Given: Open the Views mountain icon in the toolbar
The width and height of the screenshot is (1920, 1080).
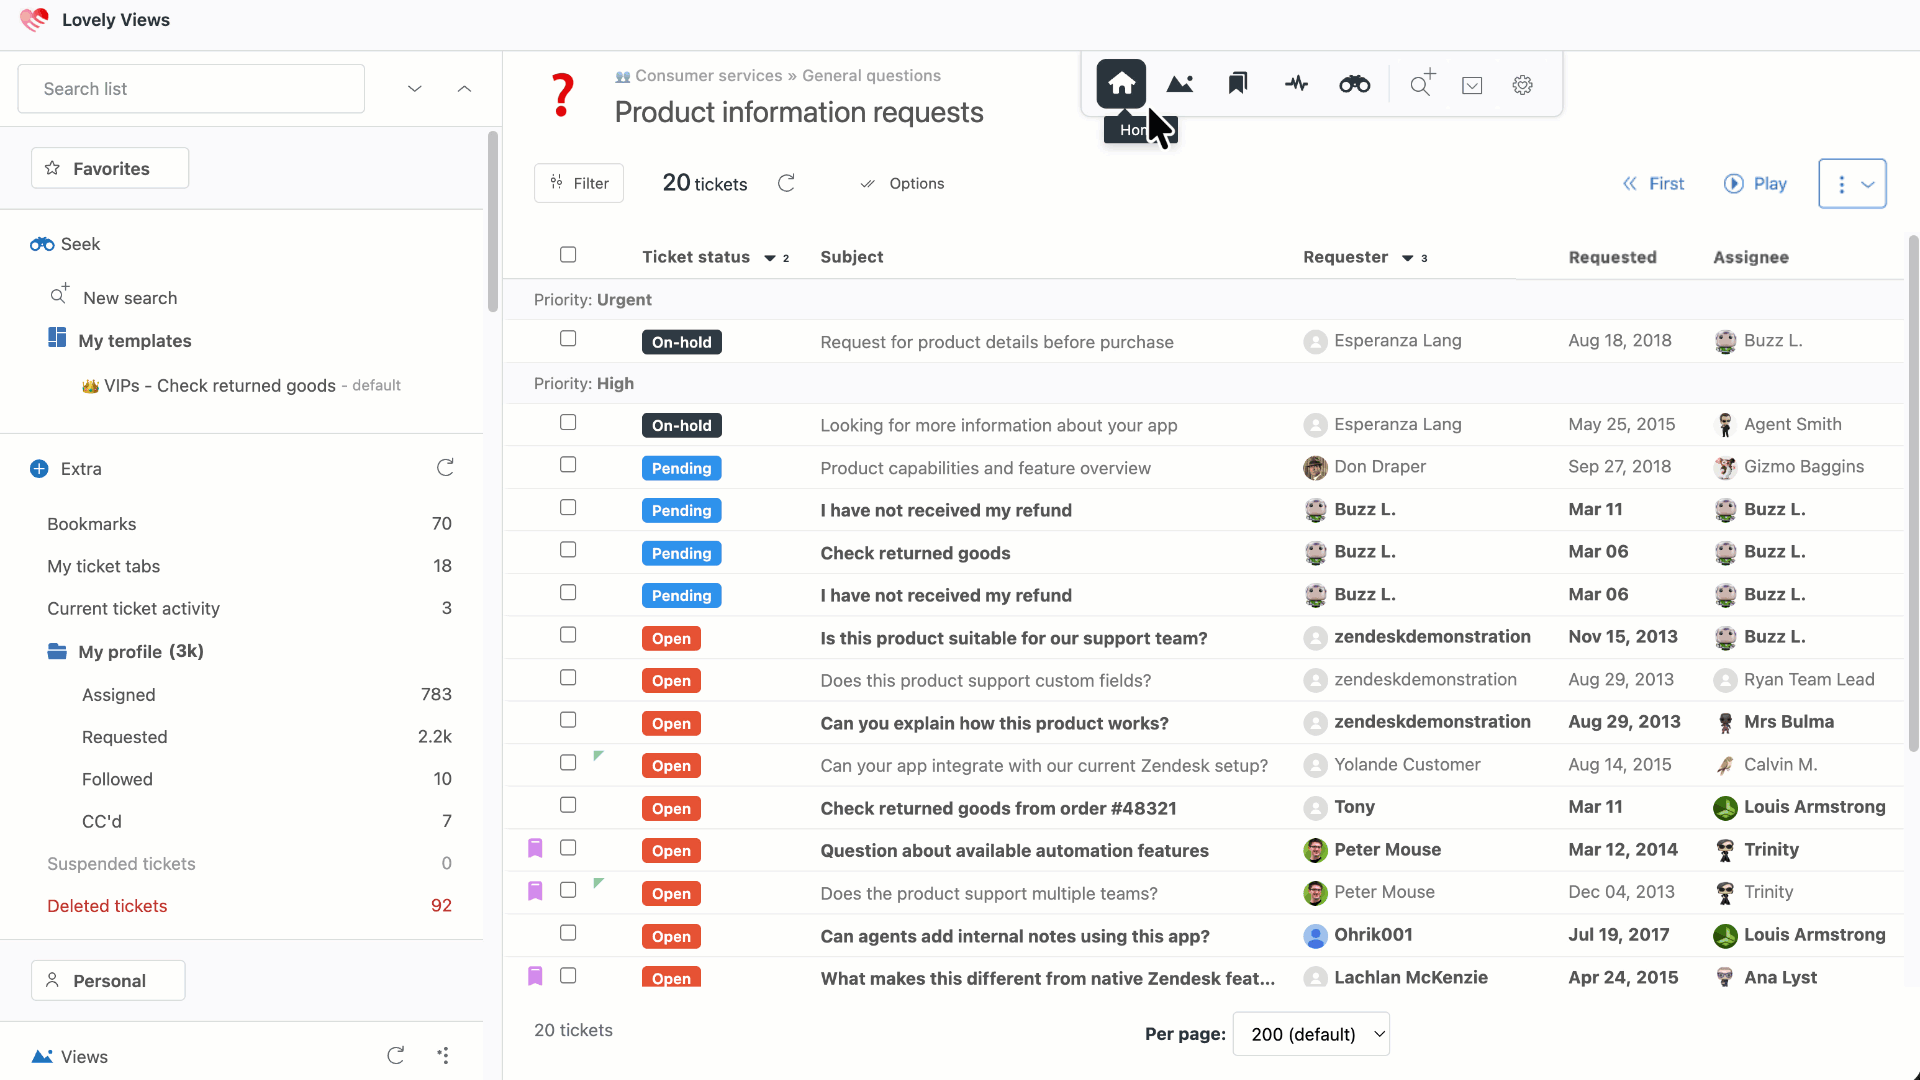Looking at the screenshot, I should tap(1180, 84).
